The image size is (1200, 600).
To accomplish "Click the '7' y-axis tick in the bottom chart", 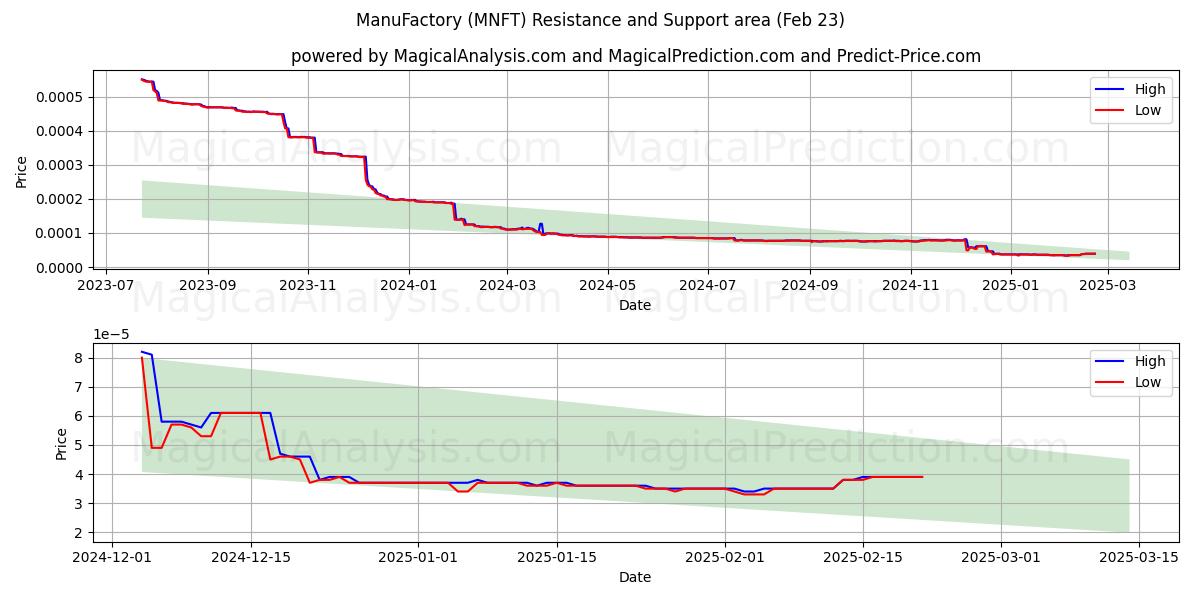I will [x=81, y=387].
